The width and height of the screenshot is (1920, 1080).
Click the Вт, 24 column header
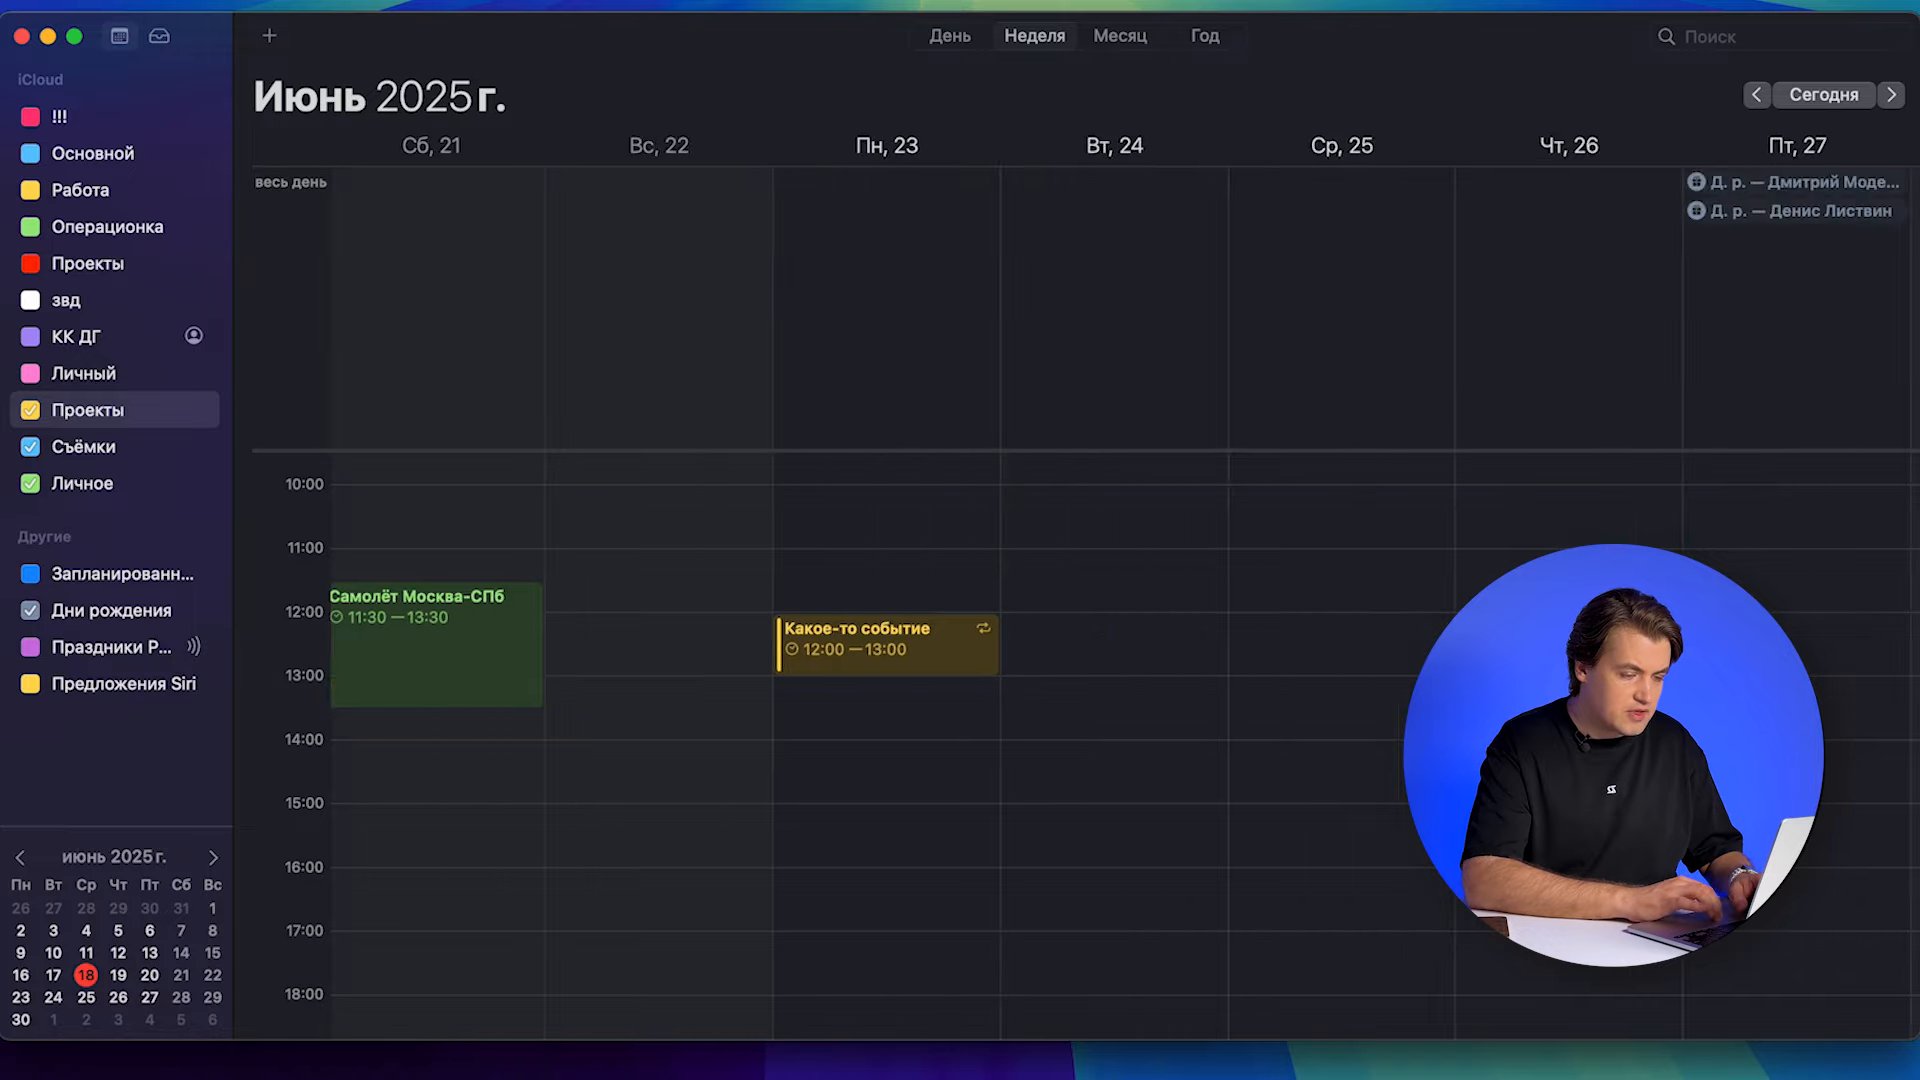tap(1114, 146)
